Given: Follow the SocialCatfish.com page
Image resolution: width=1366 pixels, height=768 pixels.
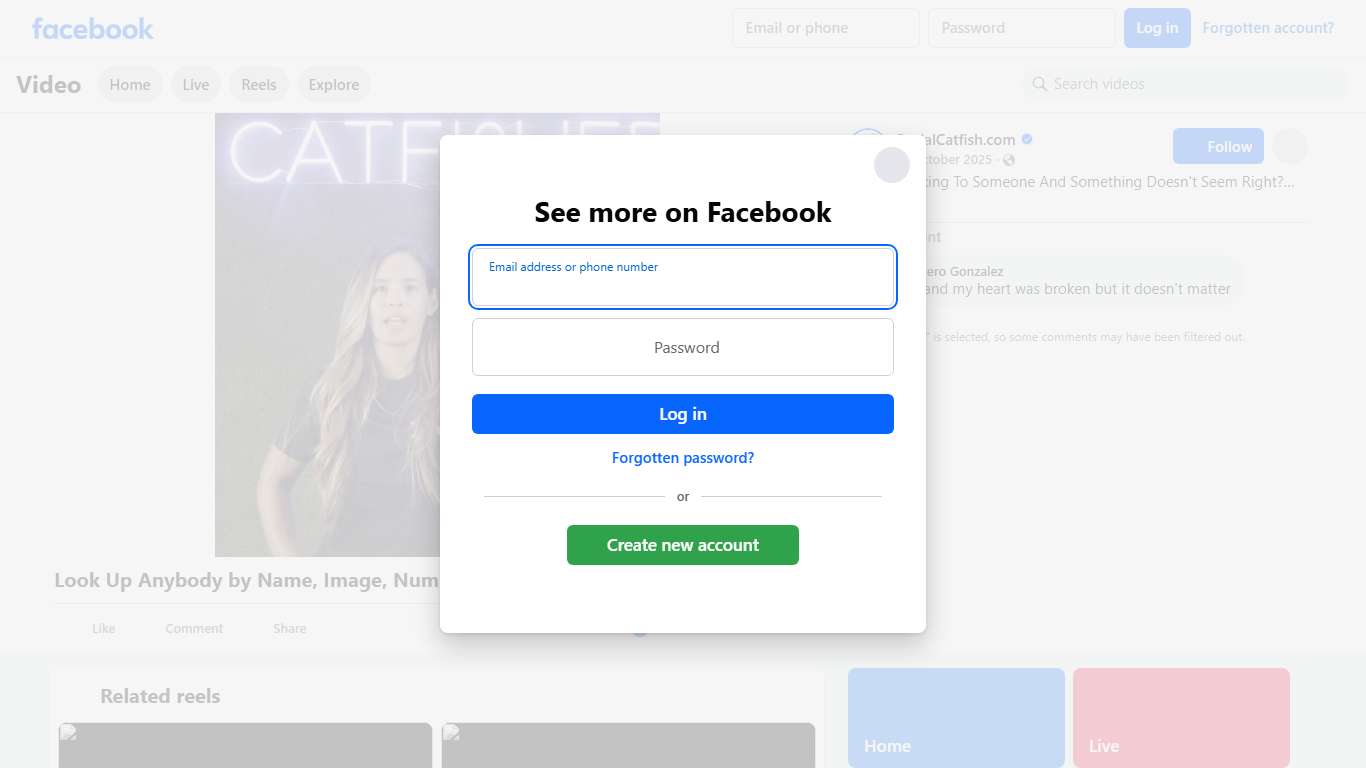Looking at the screenshot, I should 1218,147.
